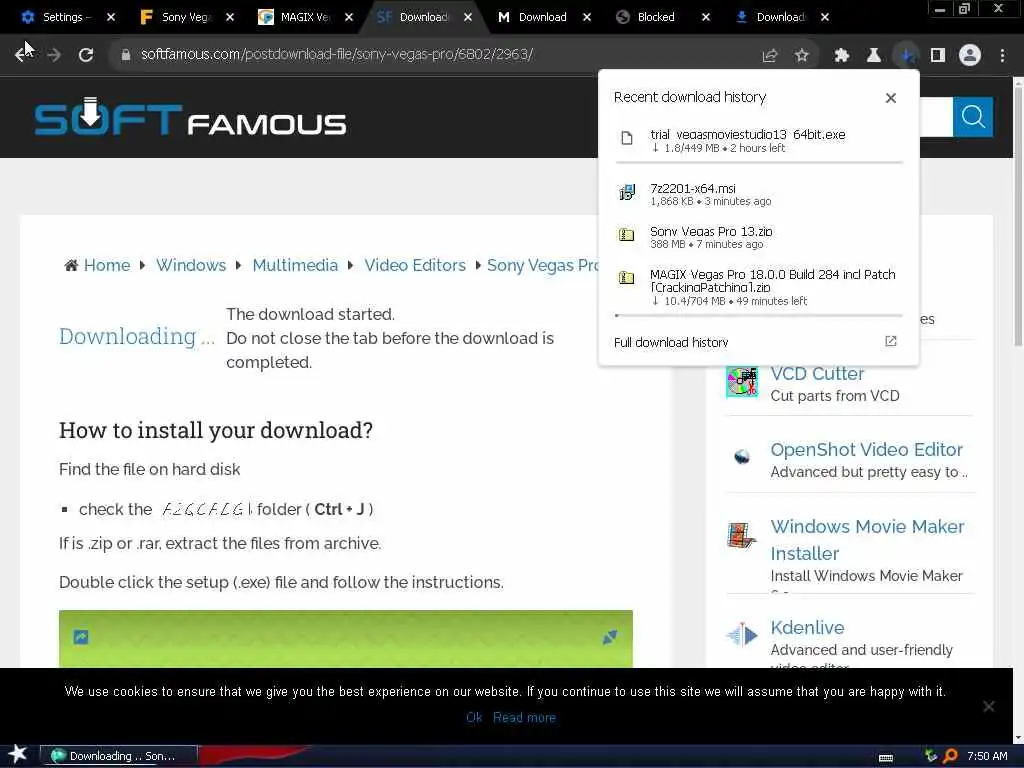Open cookie Read more link

pos(524,717)
